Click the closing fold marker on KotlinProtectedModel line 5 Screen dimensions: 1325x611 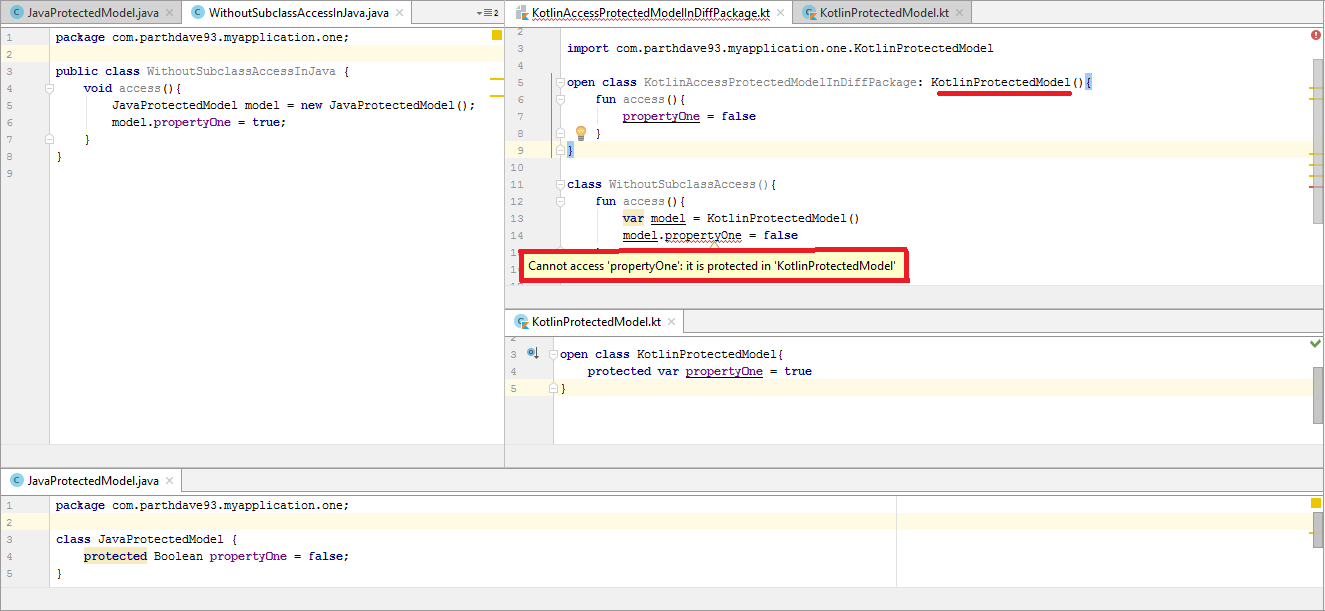click(x=552, y=388)
